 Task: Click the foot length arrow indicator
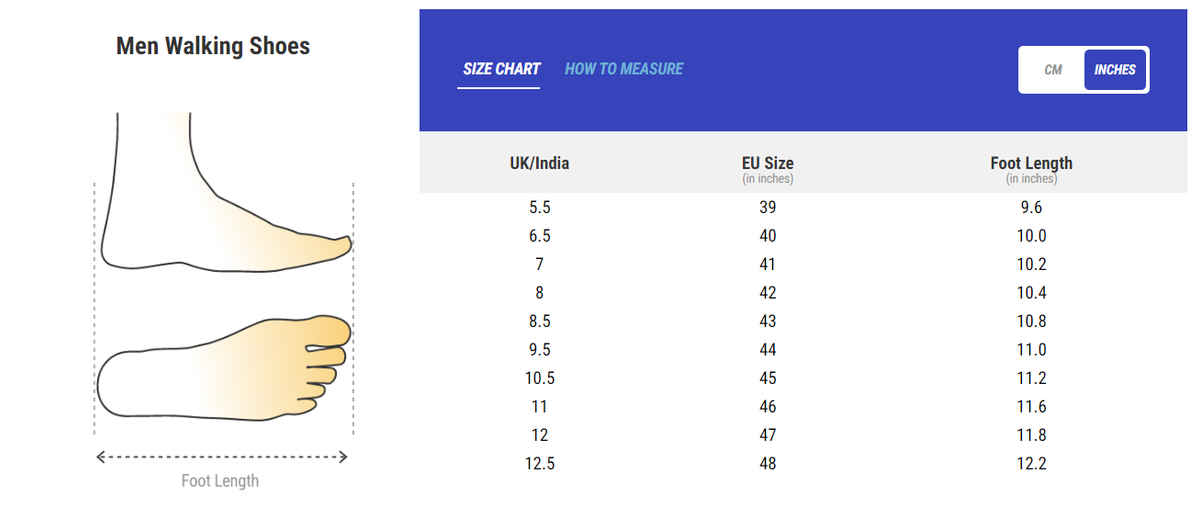(x=222, y=457)
